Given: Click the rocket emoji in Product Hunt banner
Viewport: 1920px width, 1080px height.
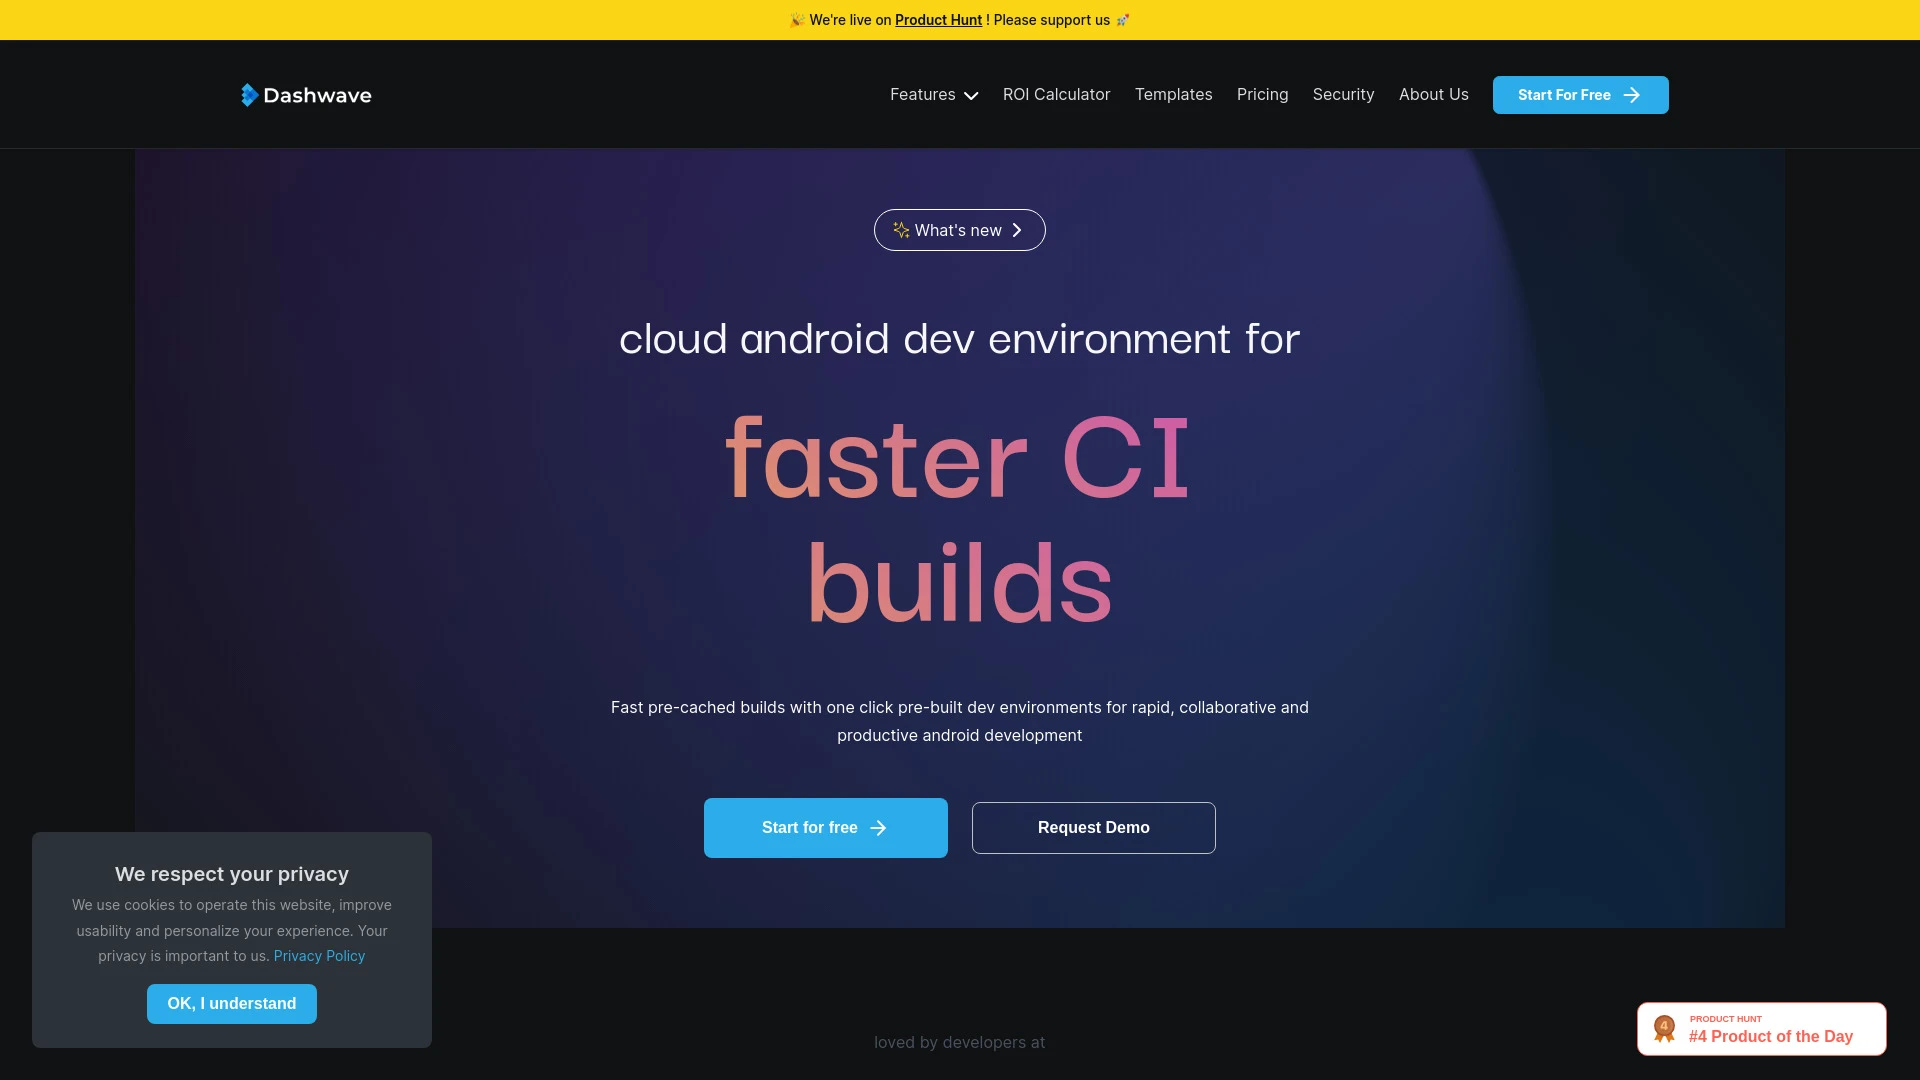Looking at the screenshot, I should (1124, 18).
